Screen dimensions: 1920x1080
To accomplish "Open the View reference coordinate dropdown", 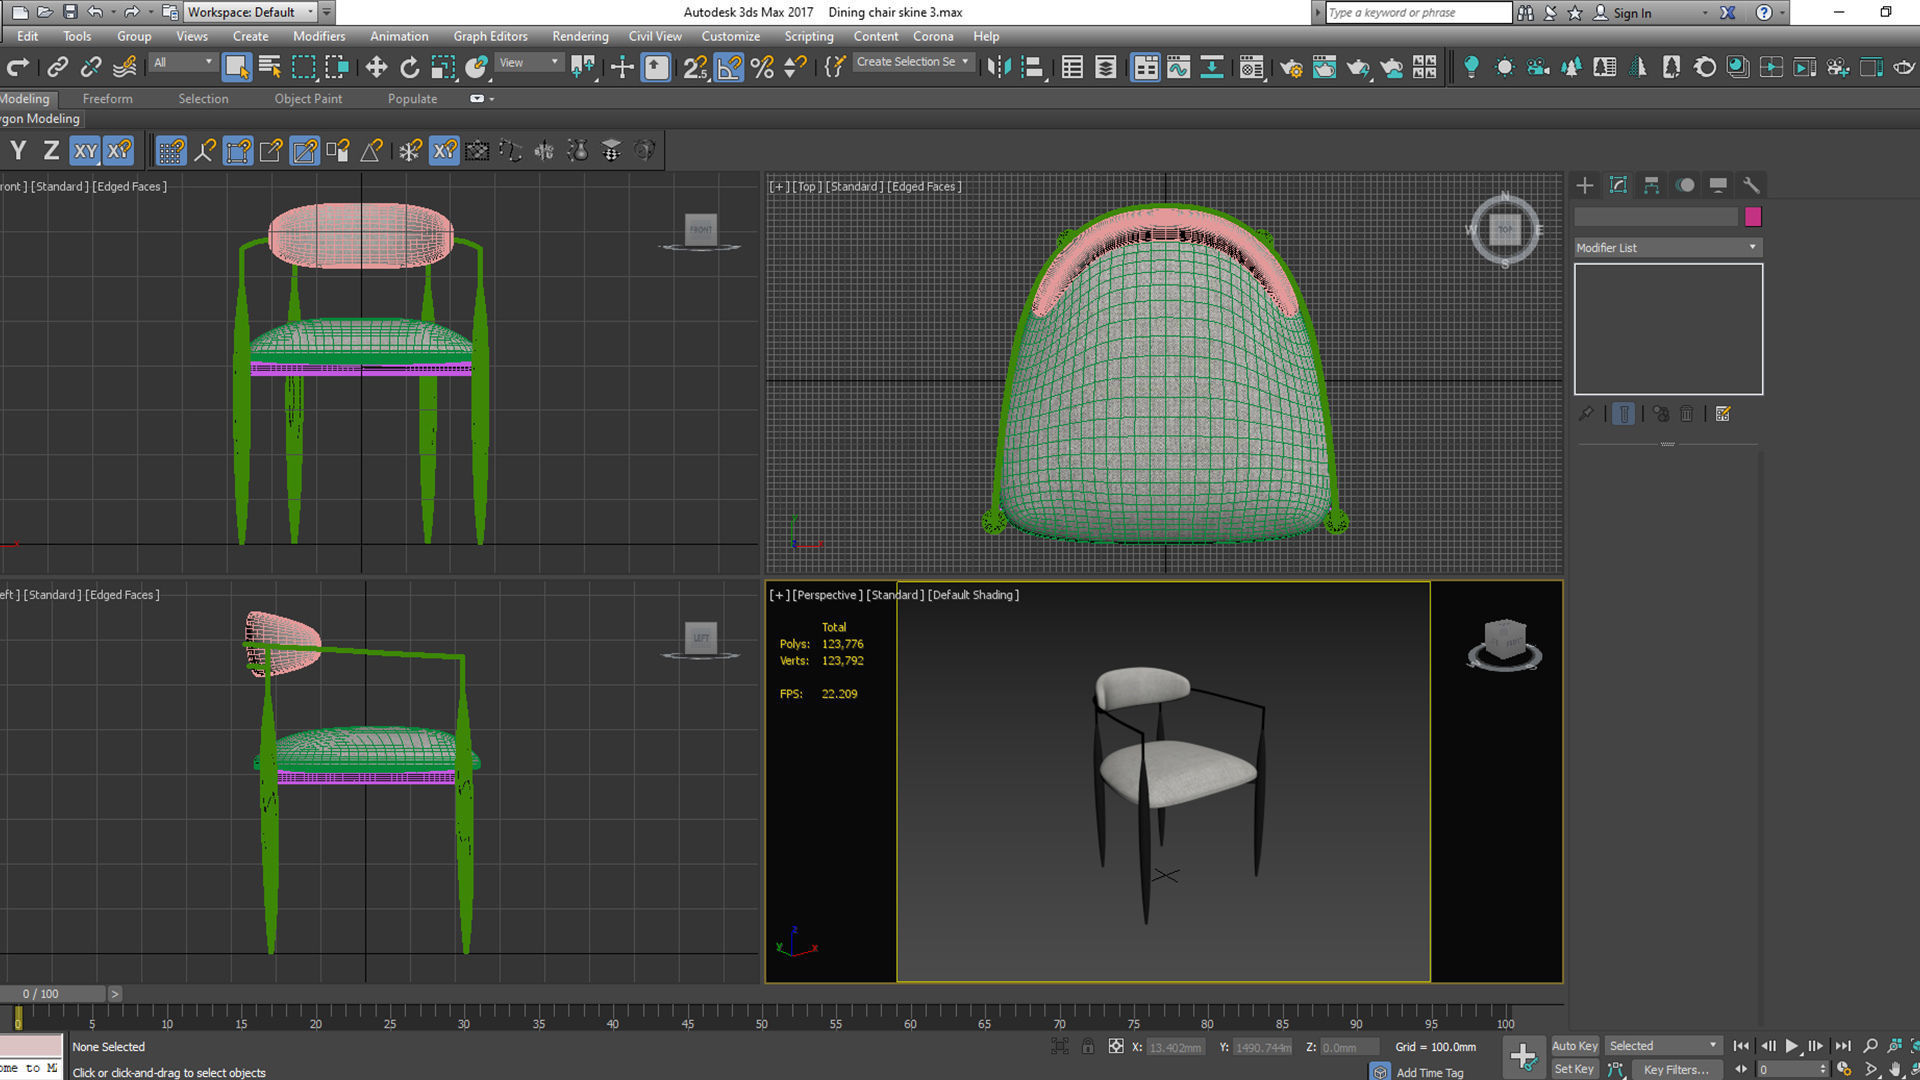I will [529, 62].
